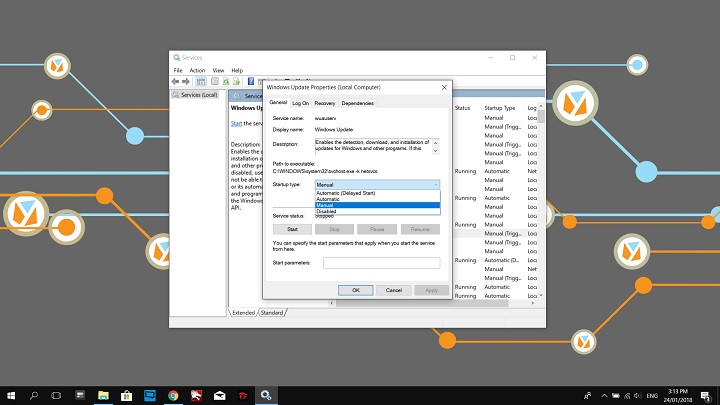Screen dimensions: 720x405
Task: Click the Forward arrow in Services toolbar
Action: [x=186, y=81]
